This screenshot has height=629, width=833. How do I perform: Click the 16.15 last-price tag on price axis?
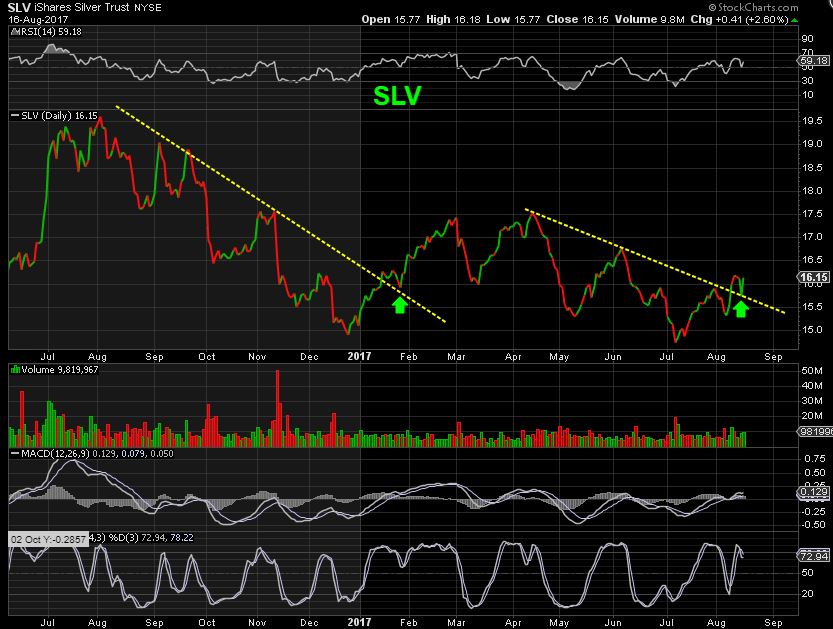814,277
